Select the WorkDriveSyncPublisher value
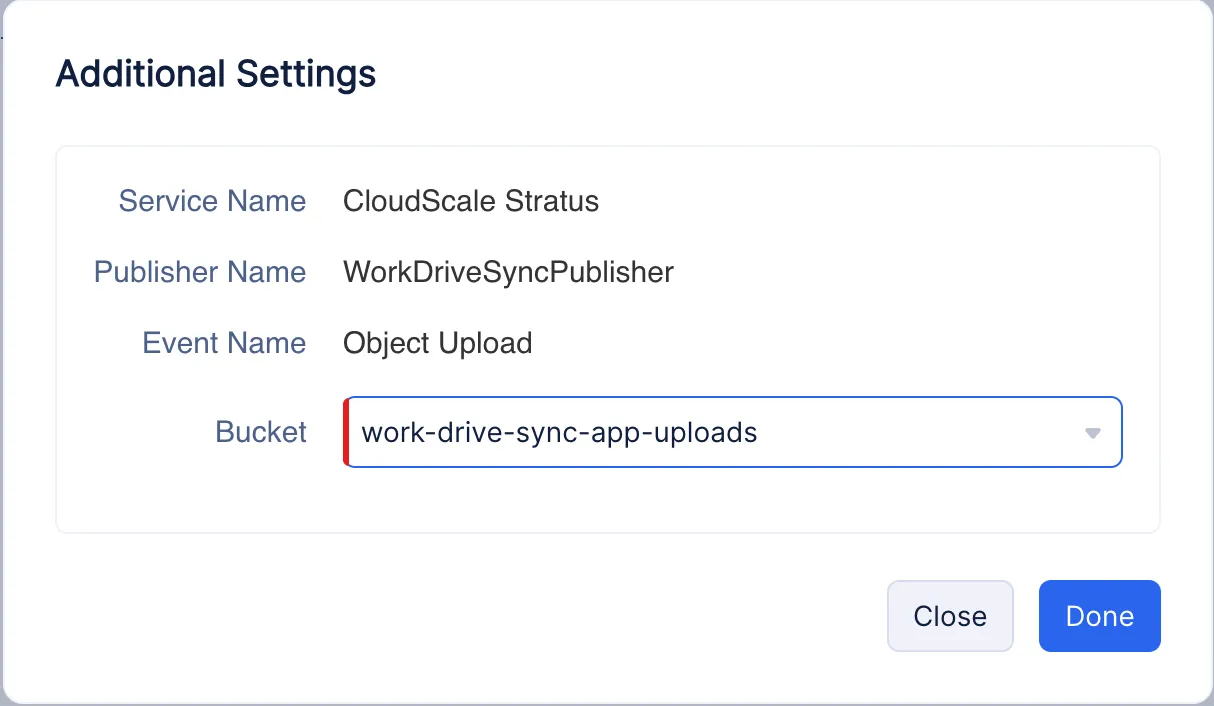Screen dimensions: 1214x706 (508, 271)
